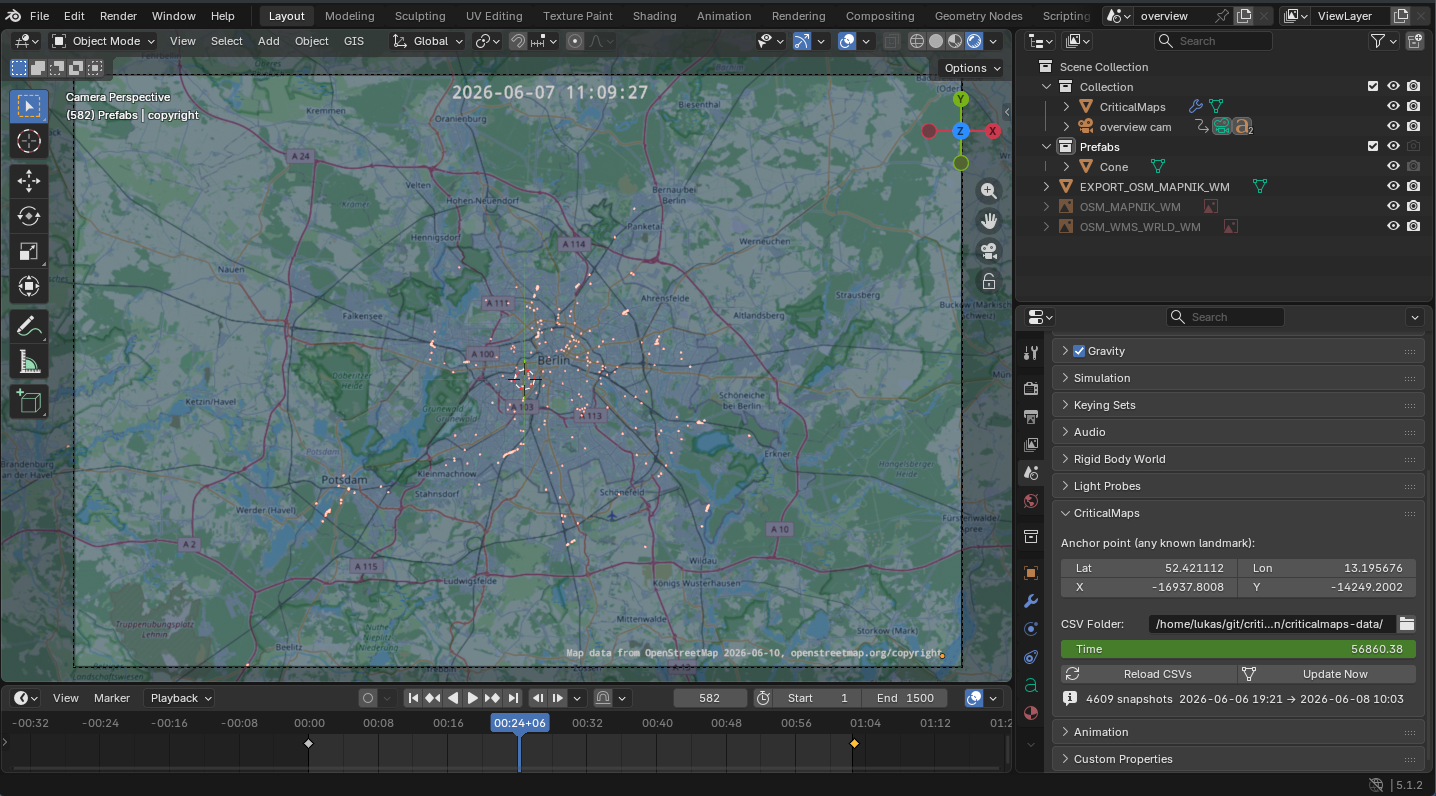Click the viewport zoom magnifier icon

click(x=989, y=191)
